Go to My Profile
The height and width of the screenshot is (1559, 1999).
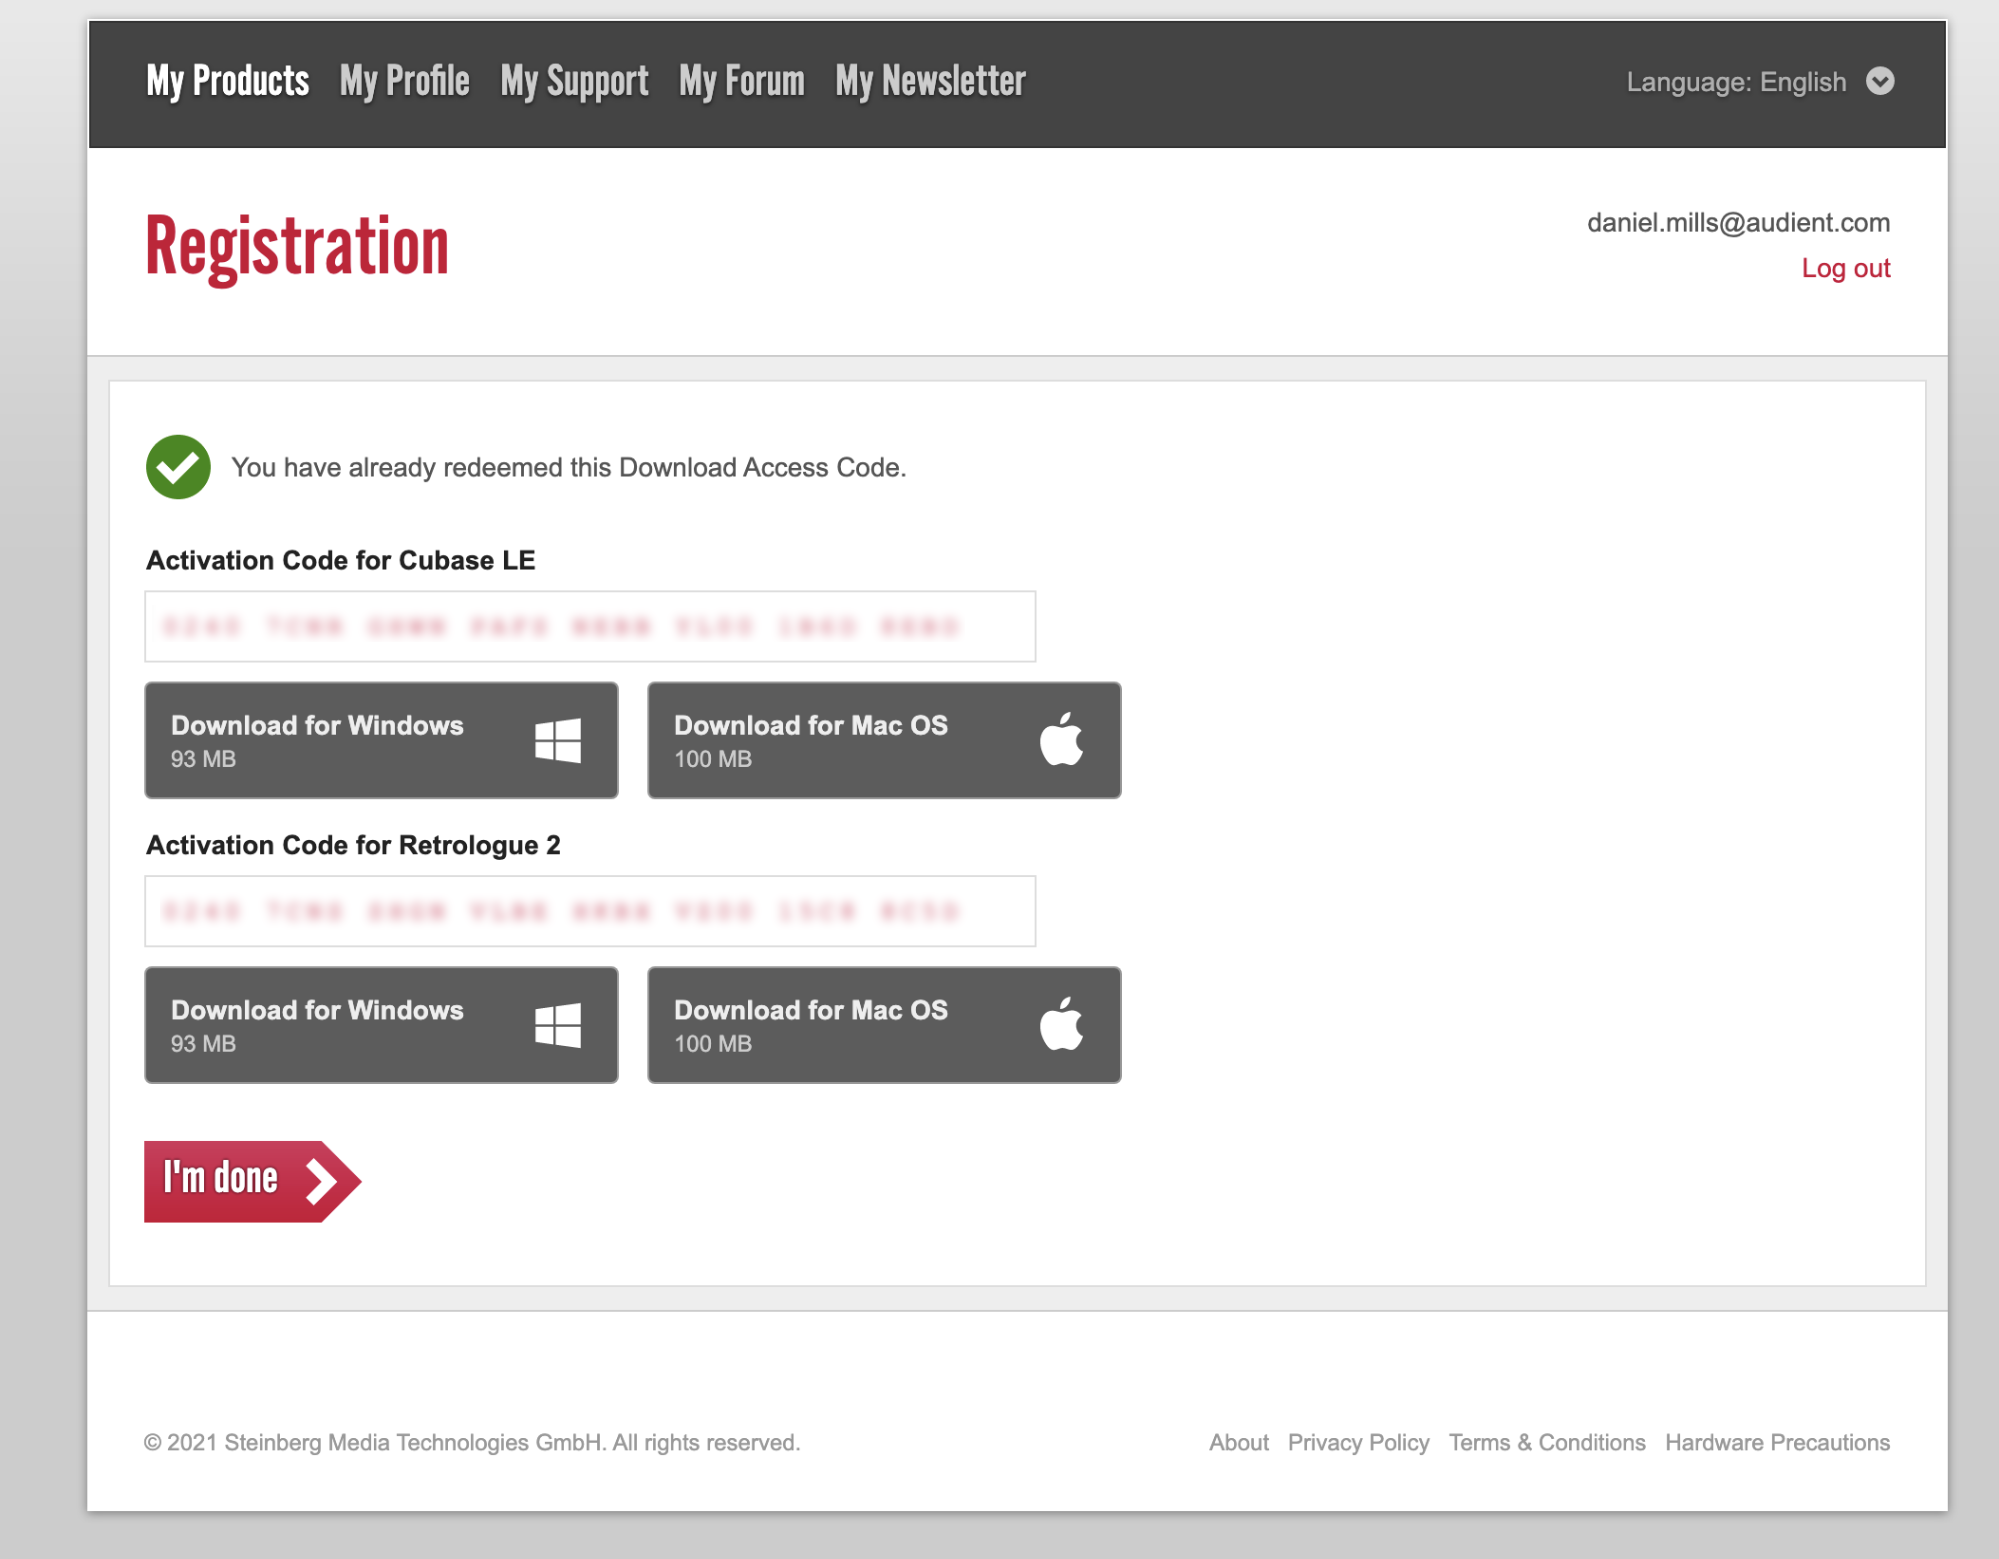click(x=404, y=82)
